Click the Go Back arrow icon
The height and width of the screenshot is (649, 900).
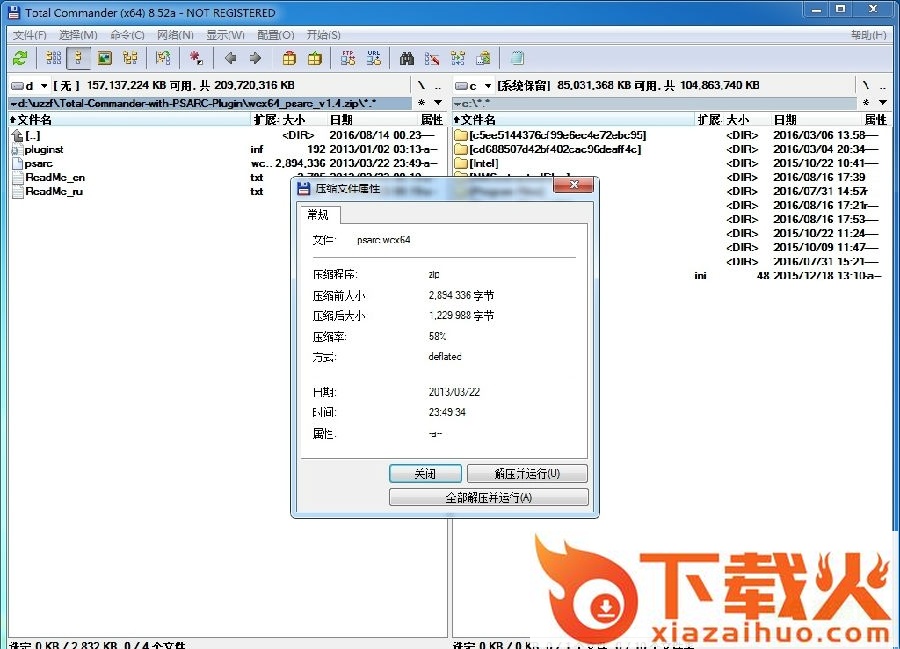click(x=231, y=58)
